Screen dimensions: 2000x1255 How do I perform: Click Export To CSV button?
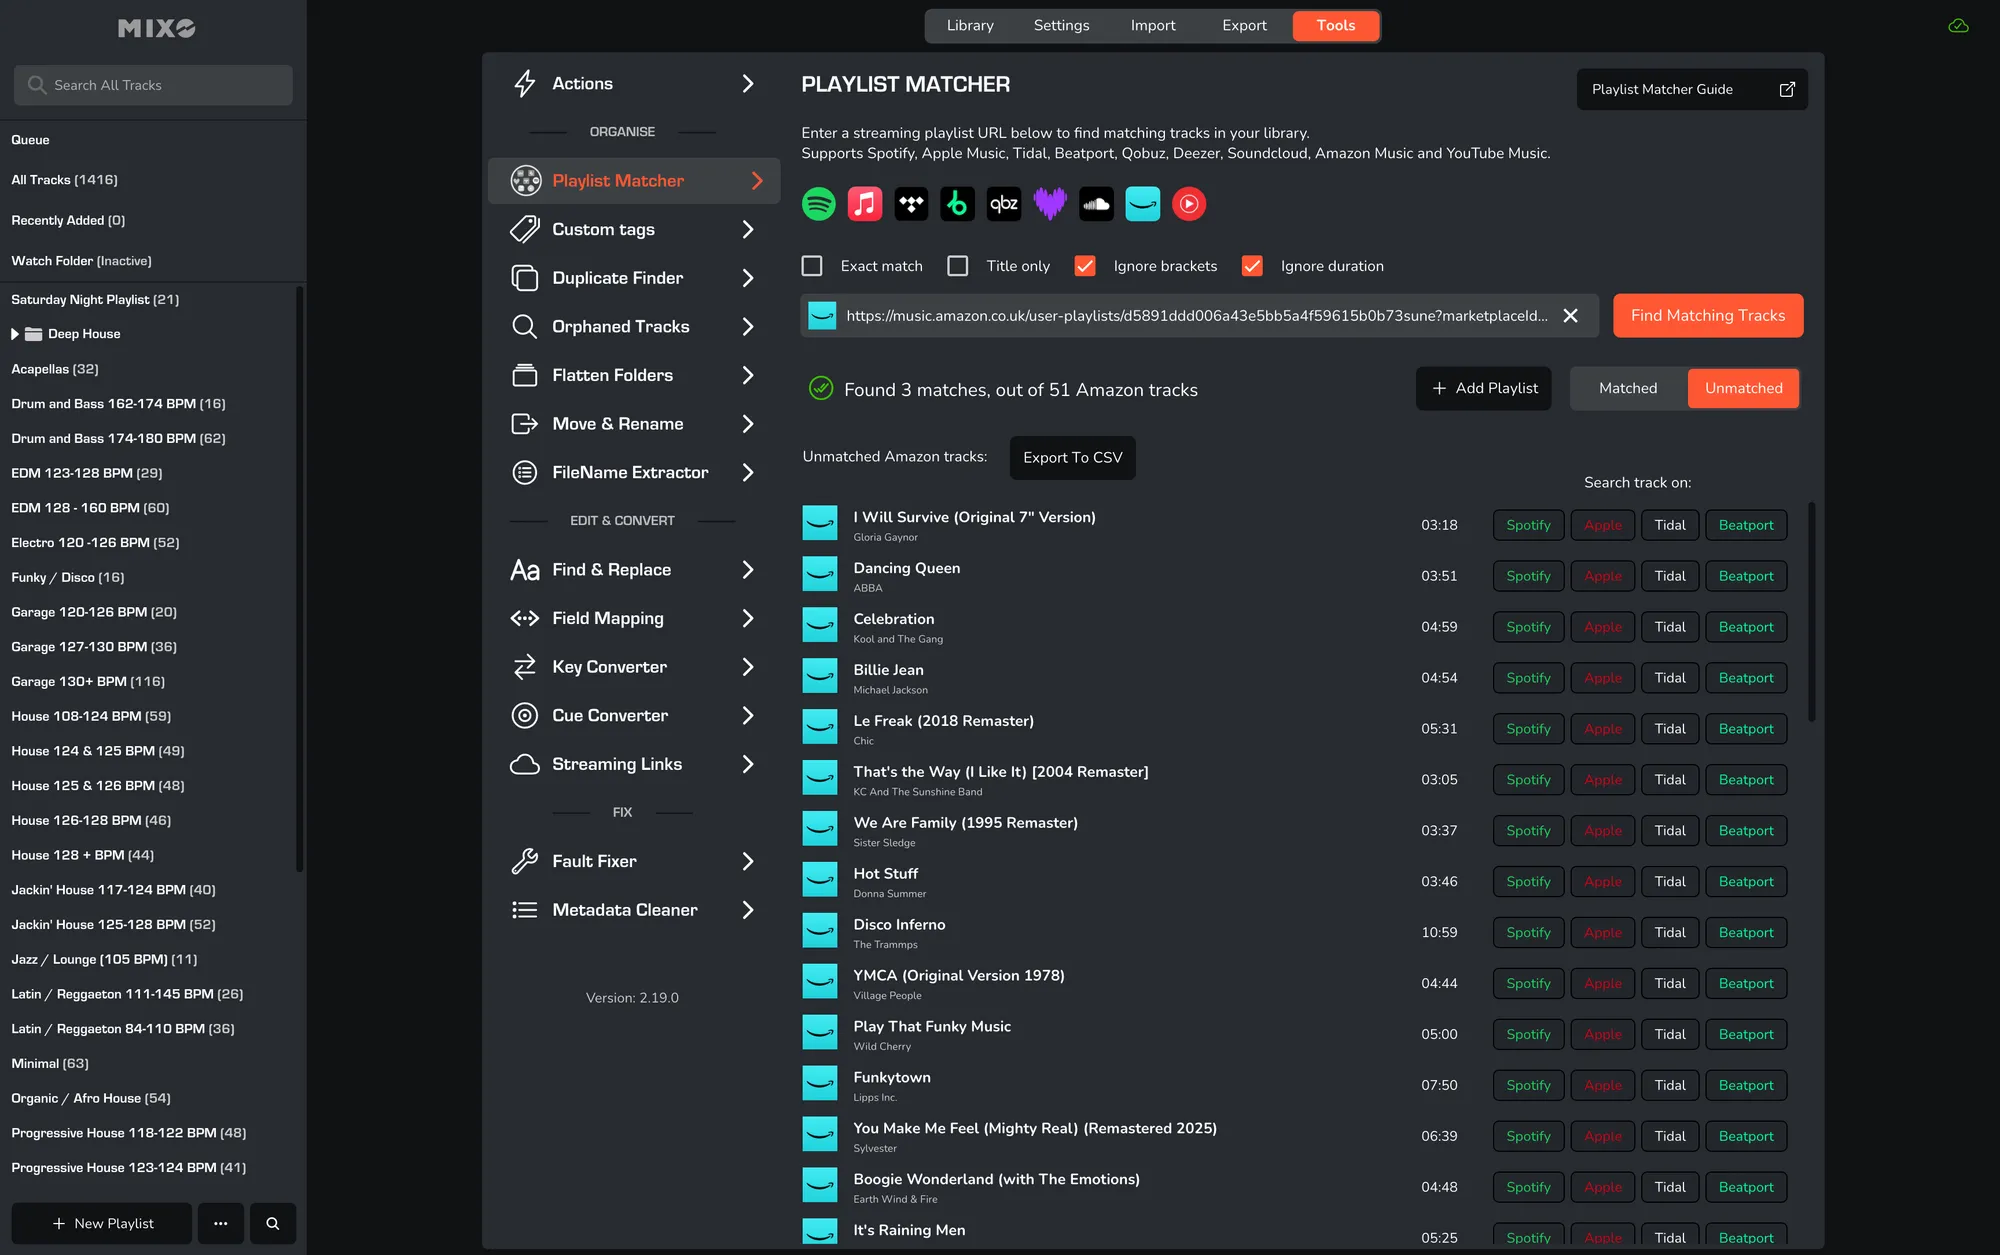tap(1072, 458)
